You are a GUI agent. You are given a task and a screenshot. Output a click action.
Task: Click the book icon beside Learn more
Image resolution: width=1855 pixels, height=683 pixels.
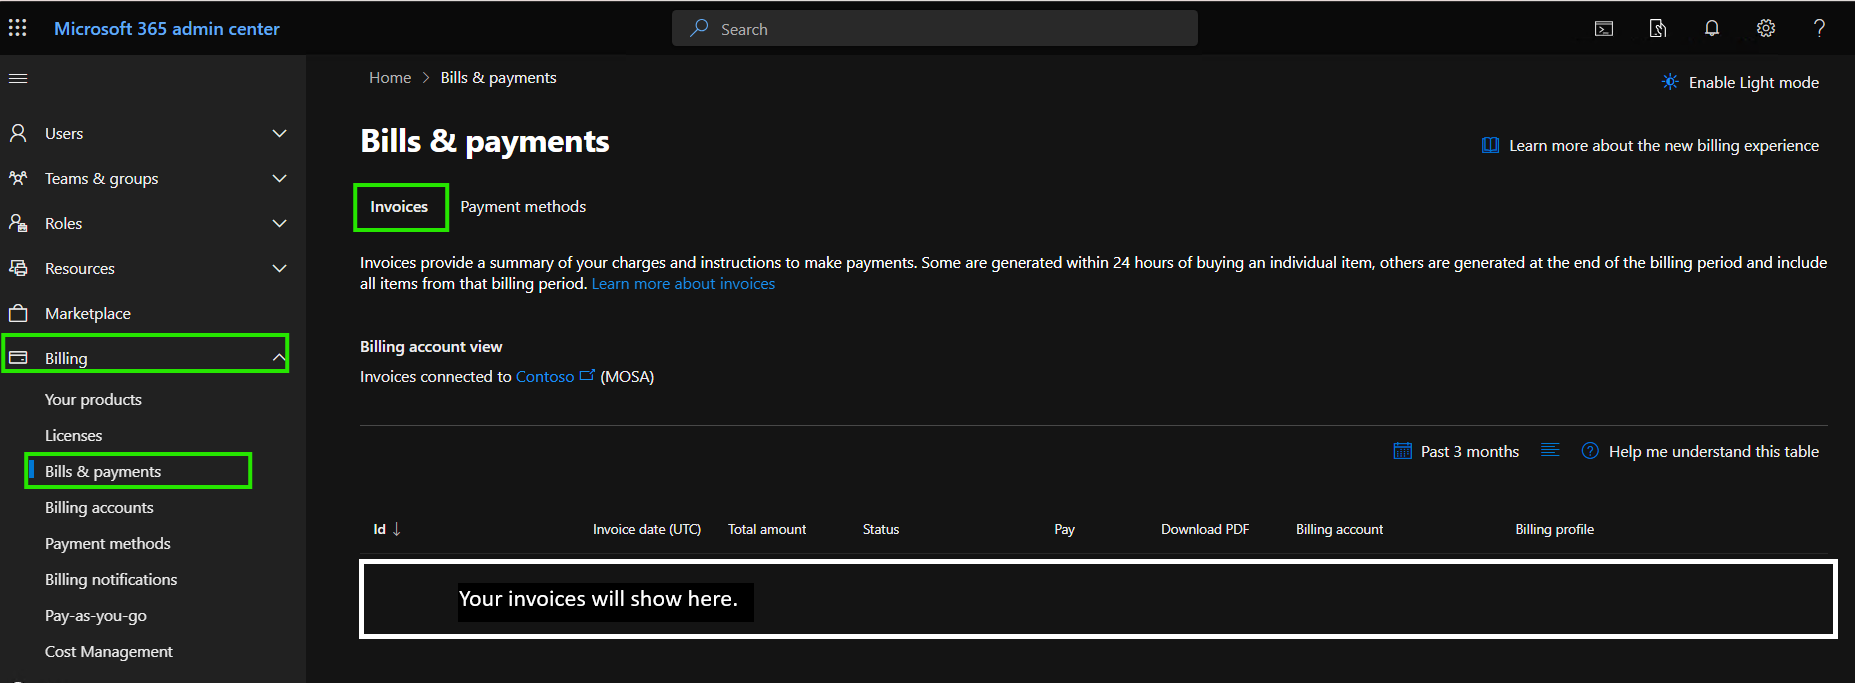click(1490, 145)
